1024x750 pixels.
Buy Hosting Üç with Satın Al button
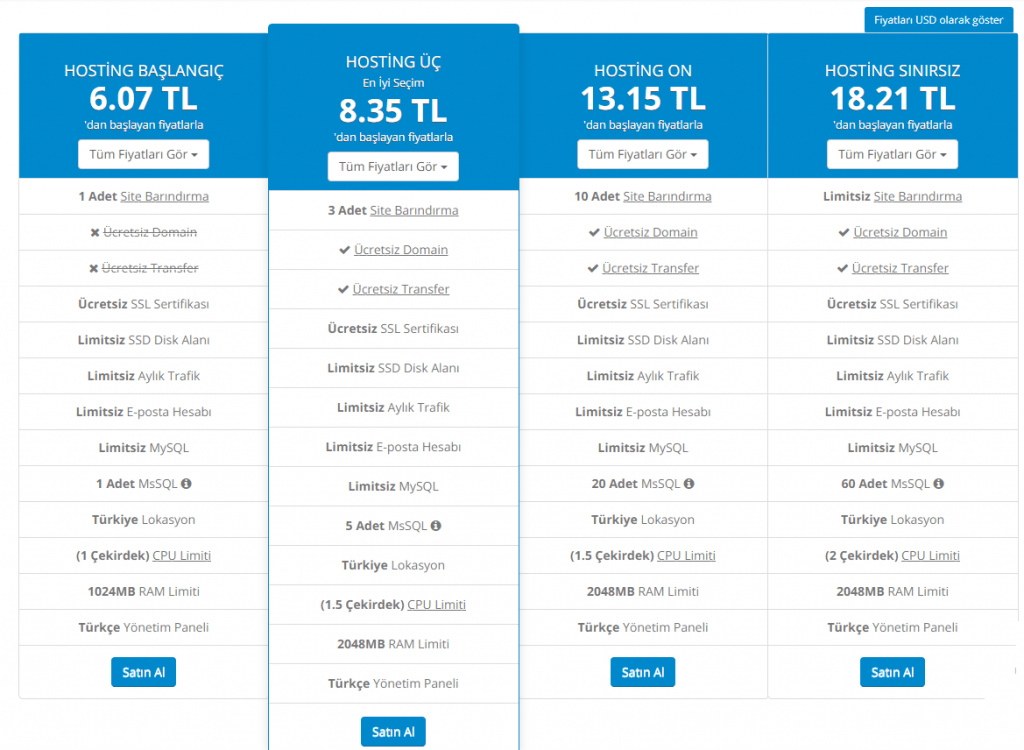point(393,732)
